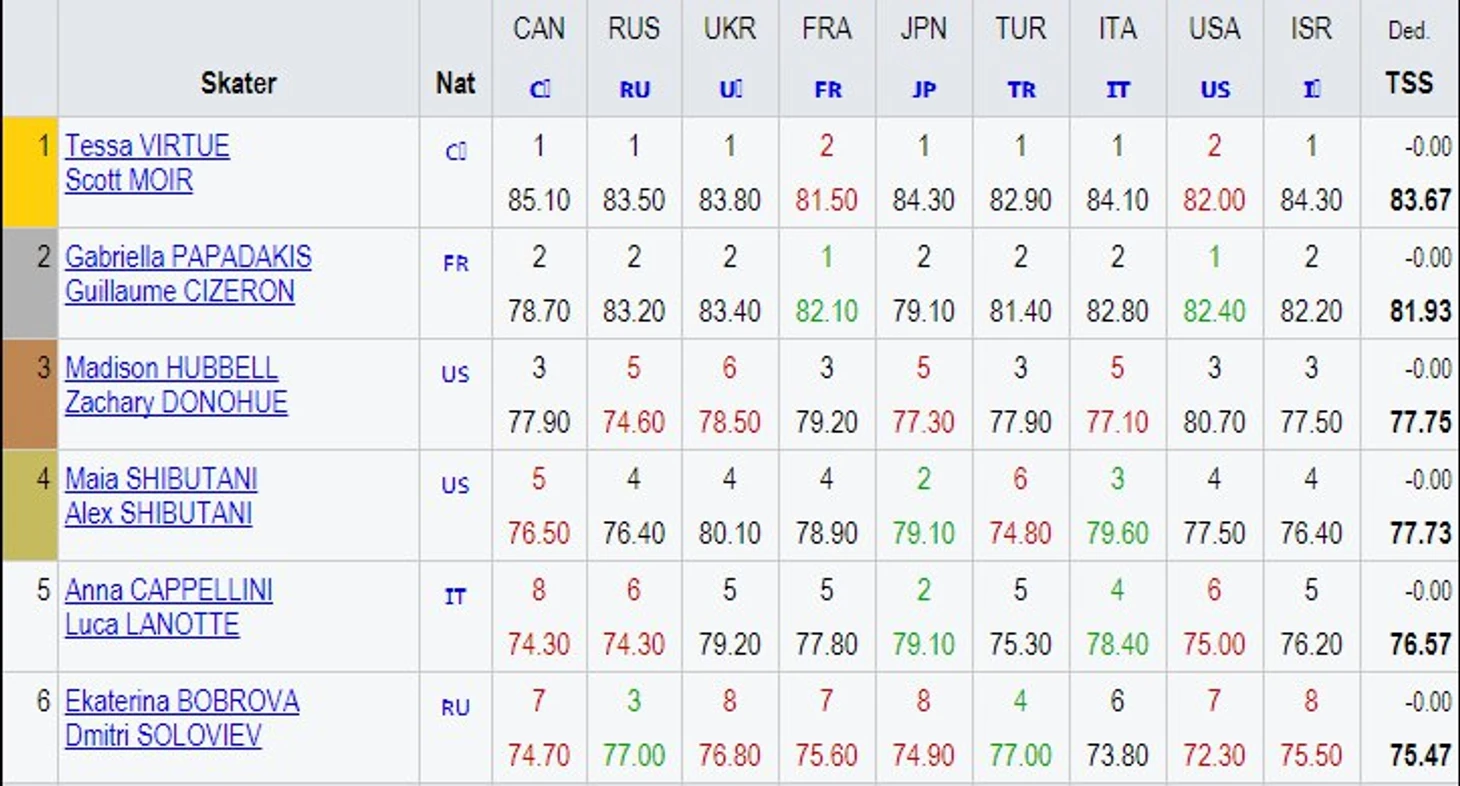
Task: Open the Tessa VIRTUE skater link
Action: tap(147, 146)
